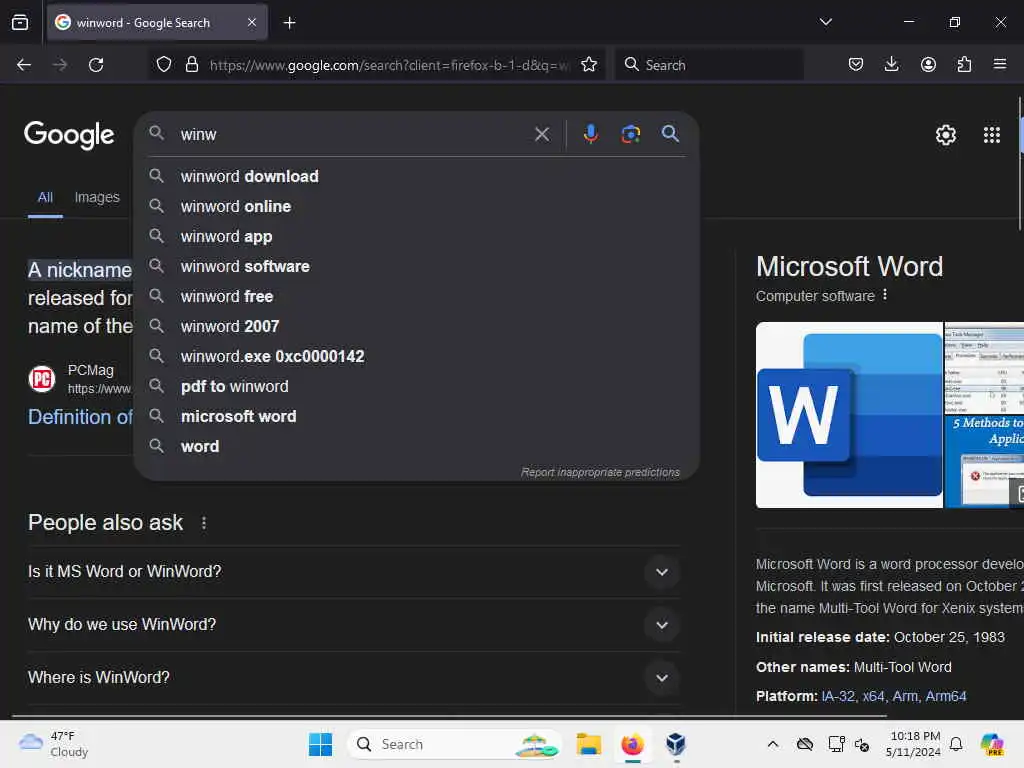The width and height of the screenshot is (1024, 768).
Task: Choose suggestion 'winword app'
Action: (x=417, y=236)
